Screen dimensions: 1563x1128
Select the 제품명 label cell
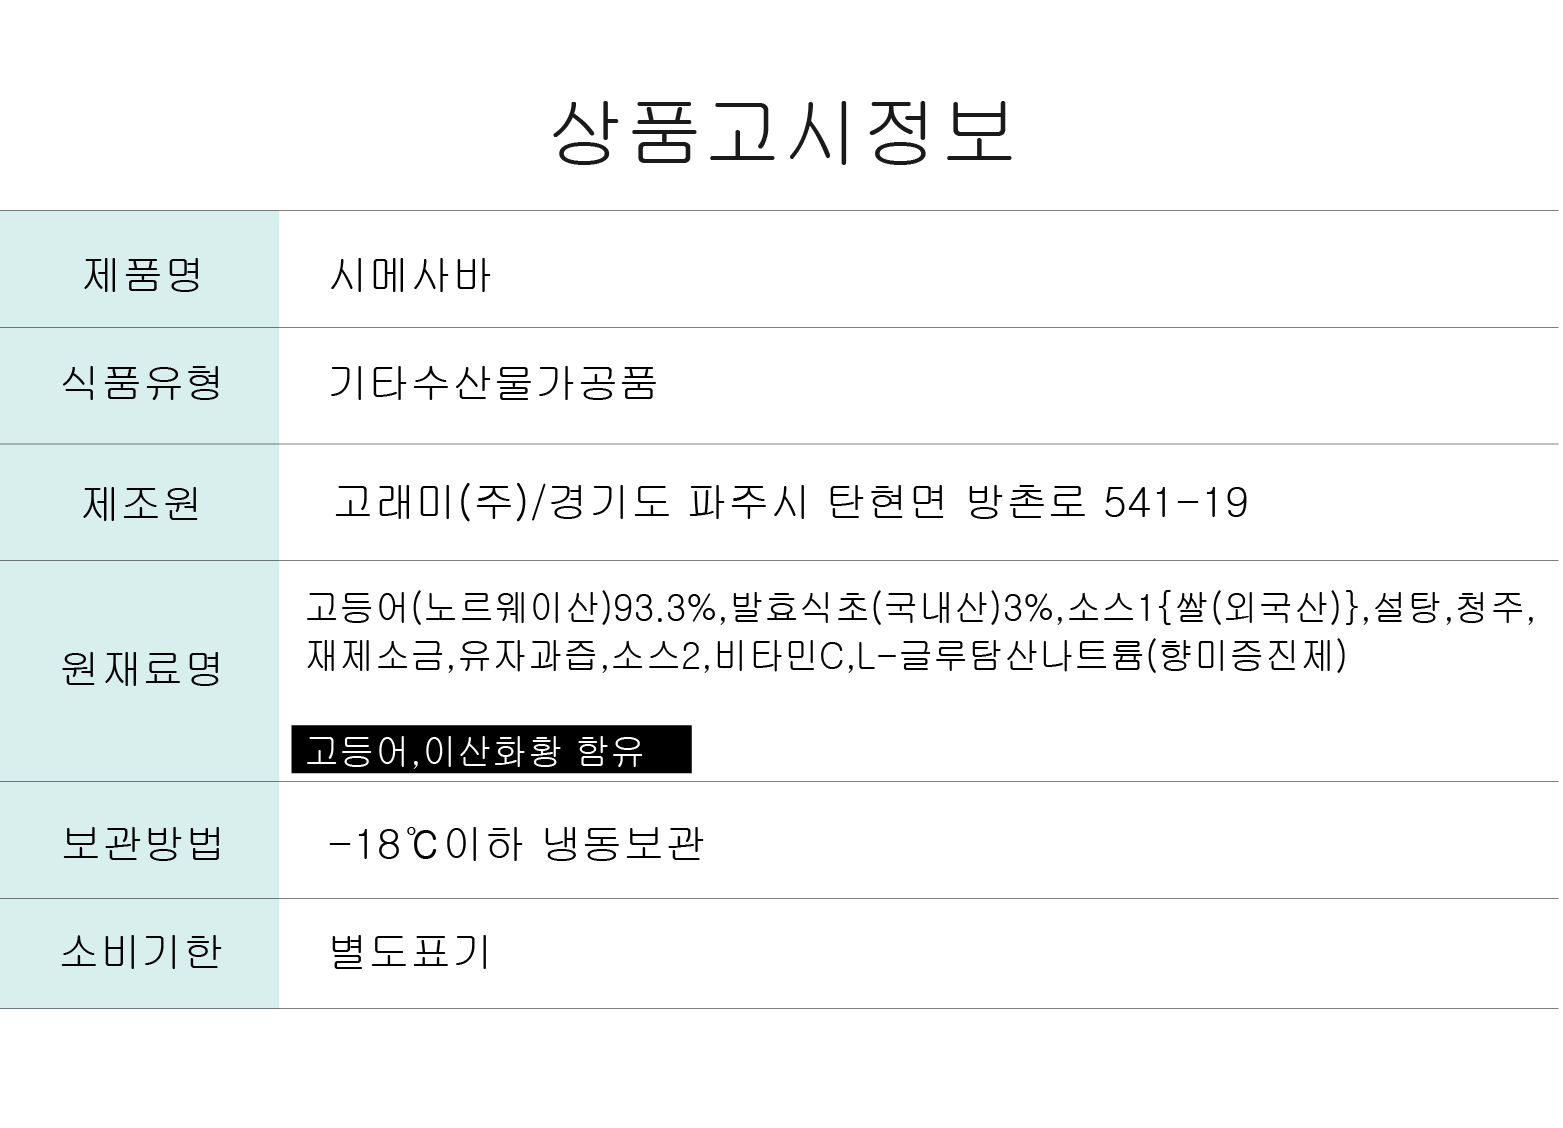[x=141, y=274]
